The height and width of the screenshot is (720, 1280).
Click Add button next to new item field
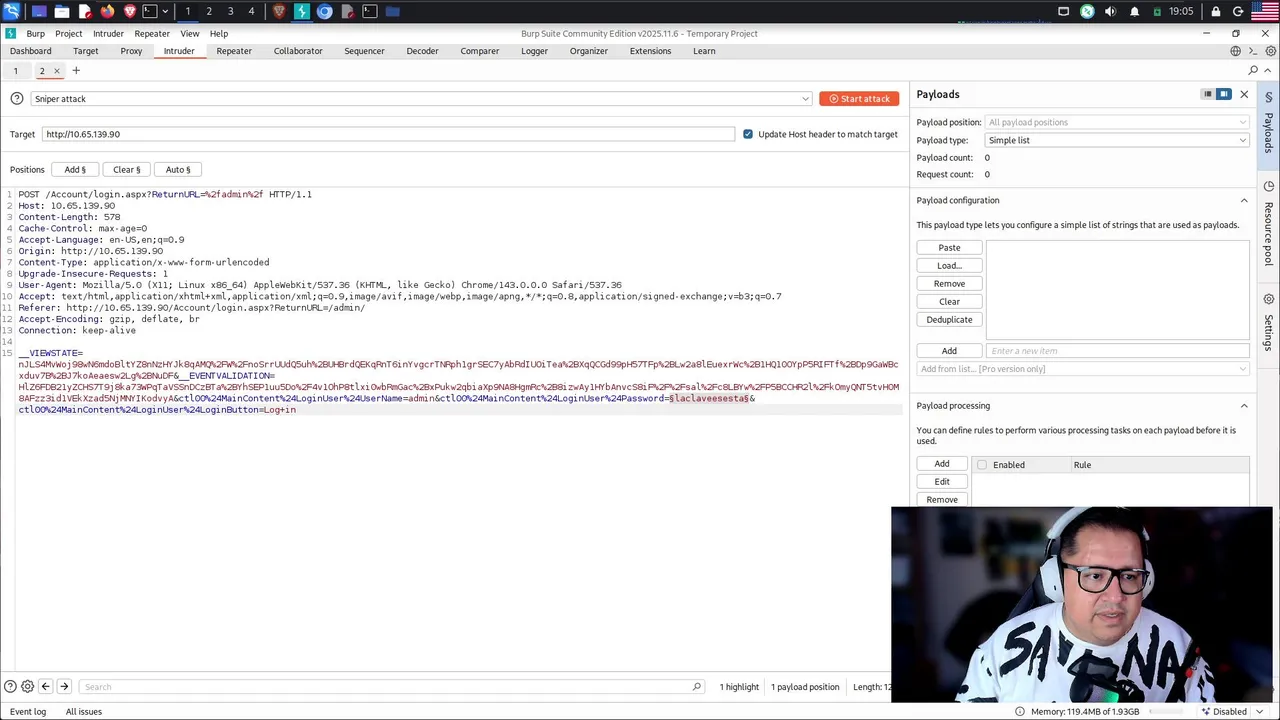(949, 351)
